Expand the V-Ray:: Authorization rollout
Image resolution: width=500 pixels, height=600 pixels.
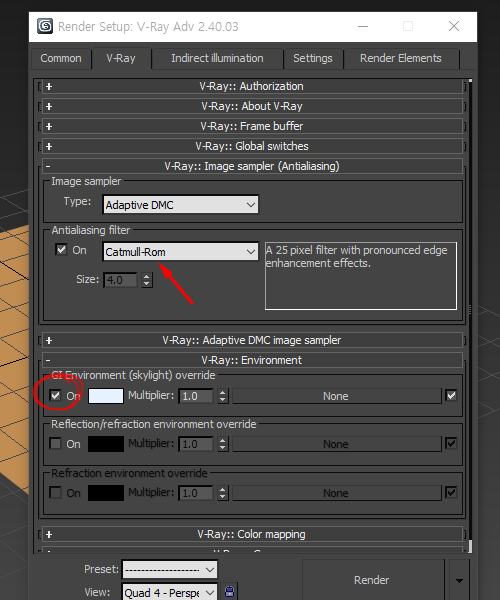click(x=252, y=86)
